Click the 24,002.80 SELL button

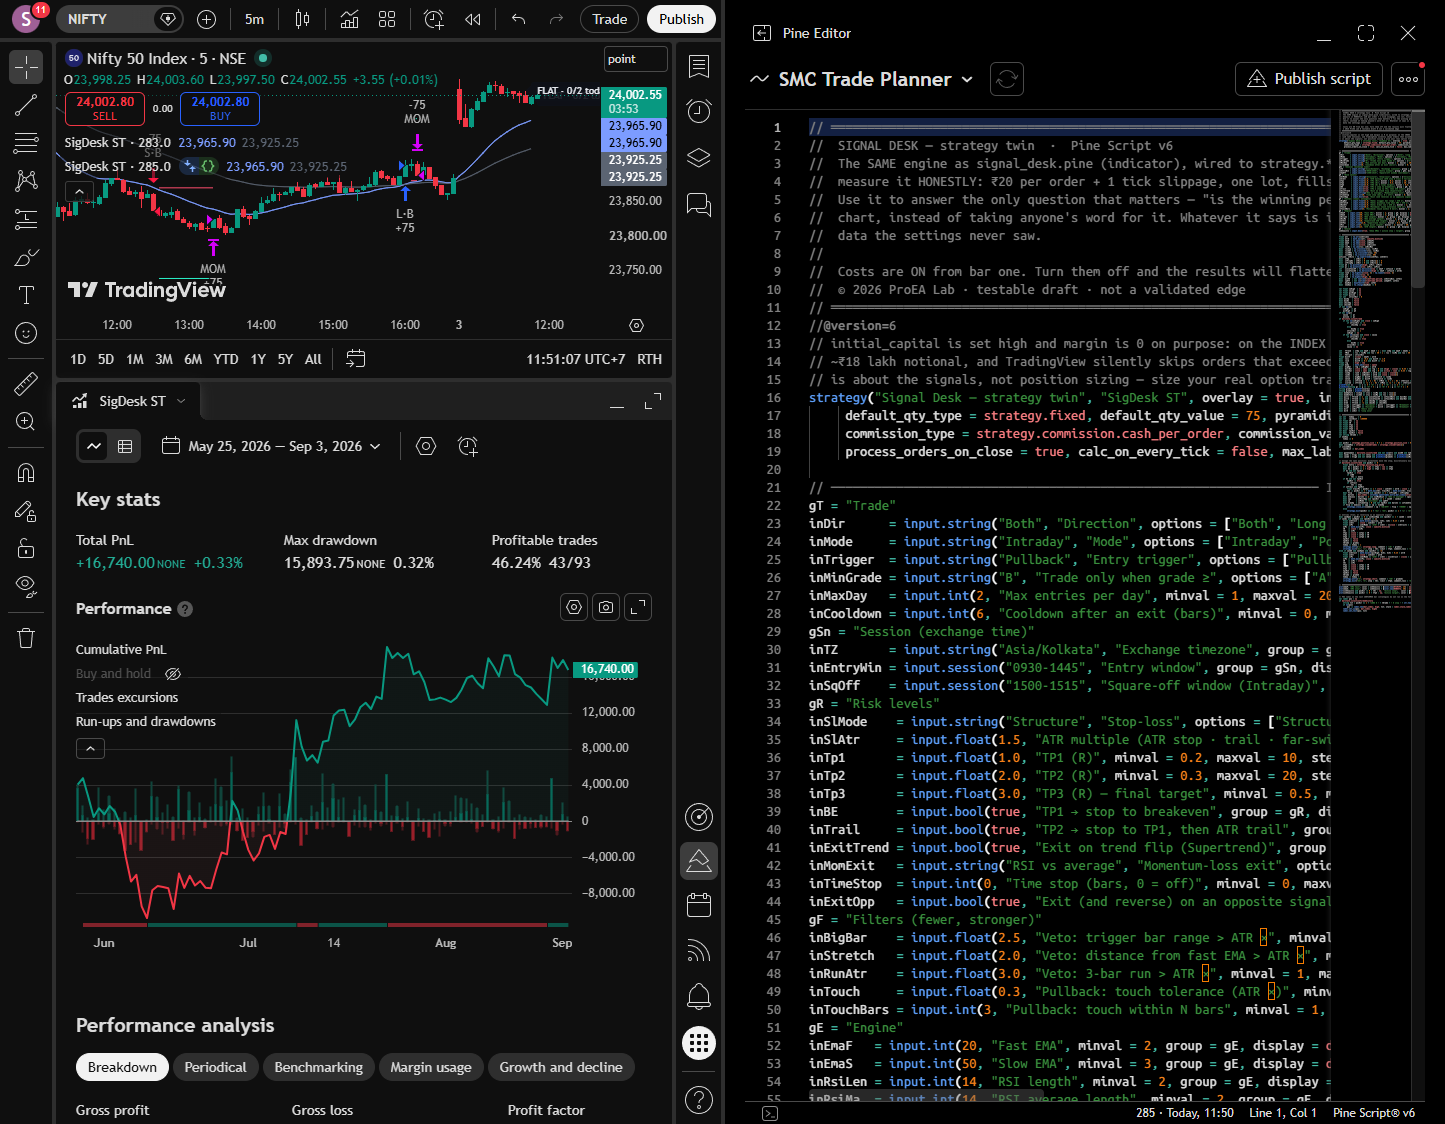tap(105, 108)
